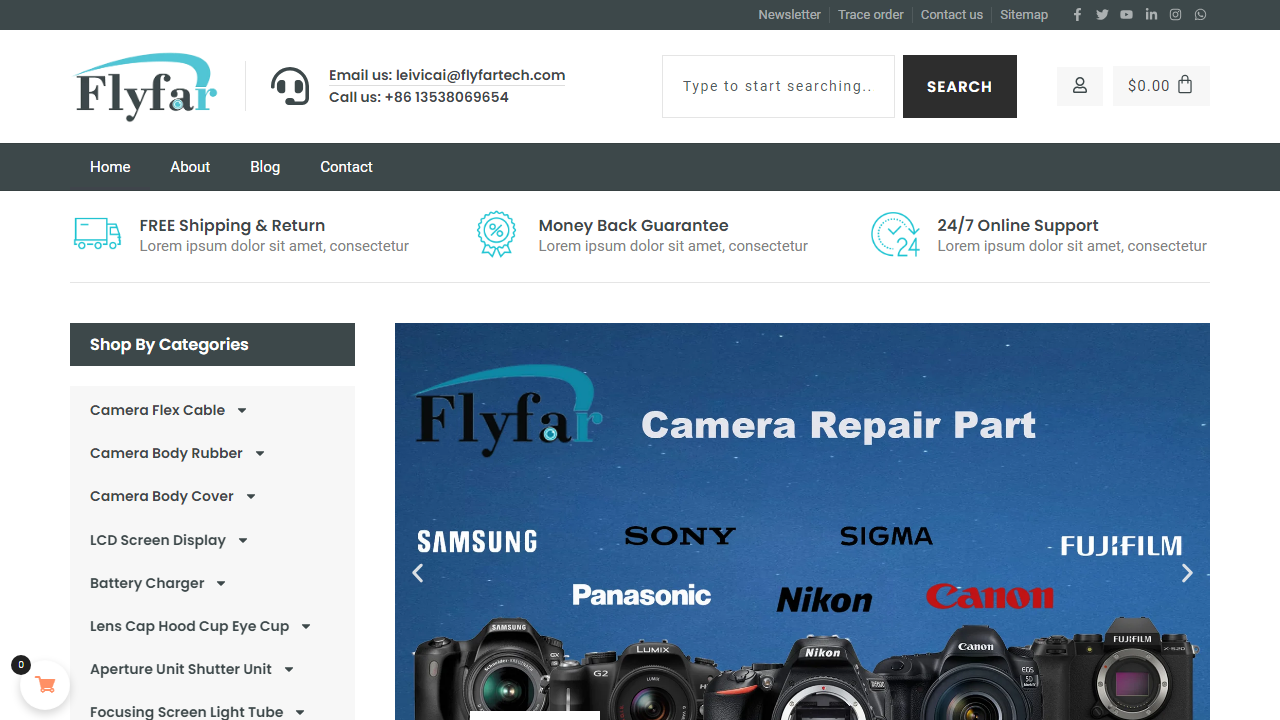Click the Trace order link

click(871, 15)
